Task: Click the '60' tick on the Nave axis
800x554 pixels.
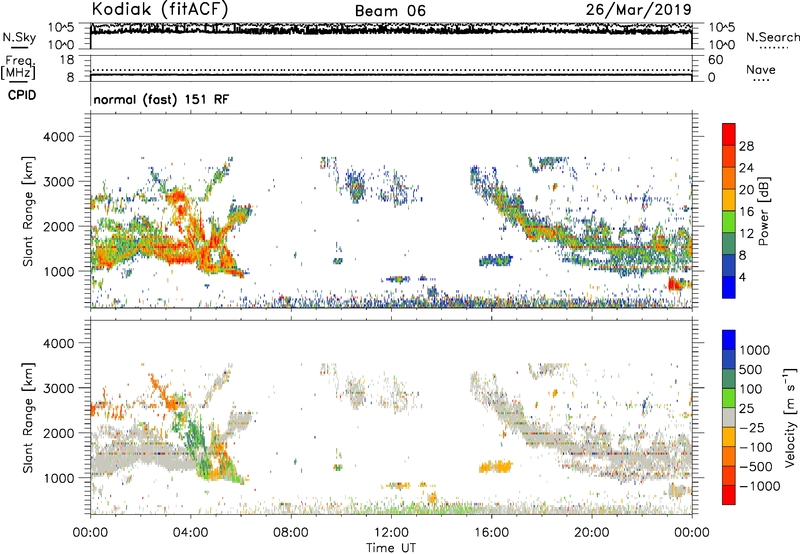Action: (715, 60)
